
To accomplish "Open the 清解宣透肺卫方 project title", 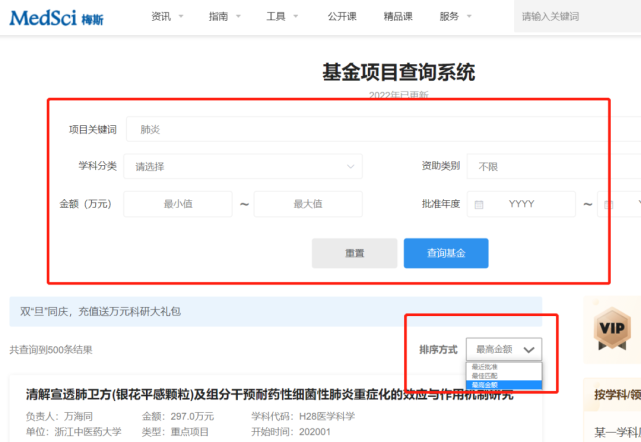I will click(269, 394).
